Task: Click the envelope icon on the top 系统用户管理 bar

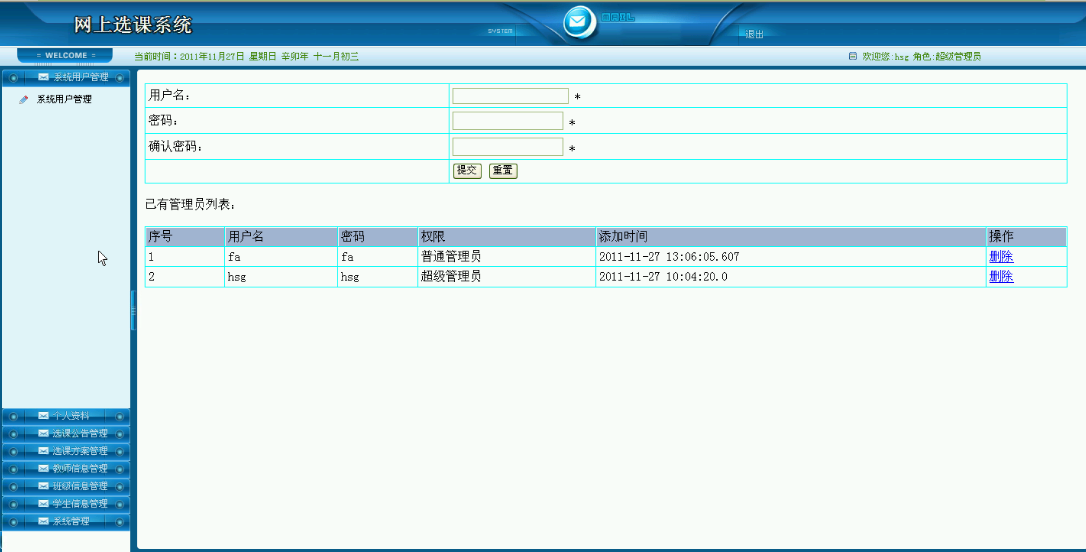Action: (x=44, y=77)
